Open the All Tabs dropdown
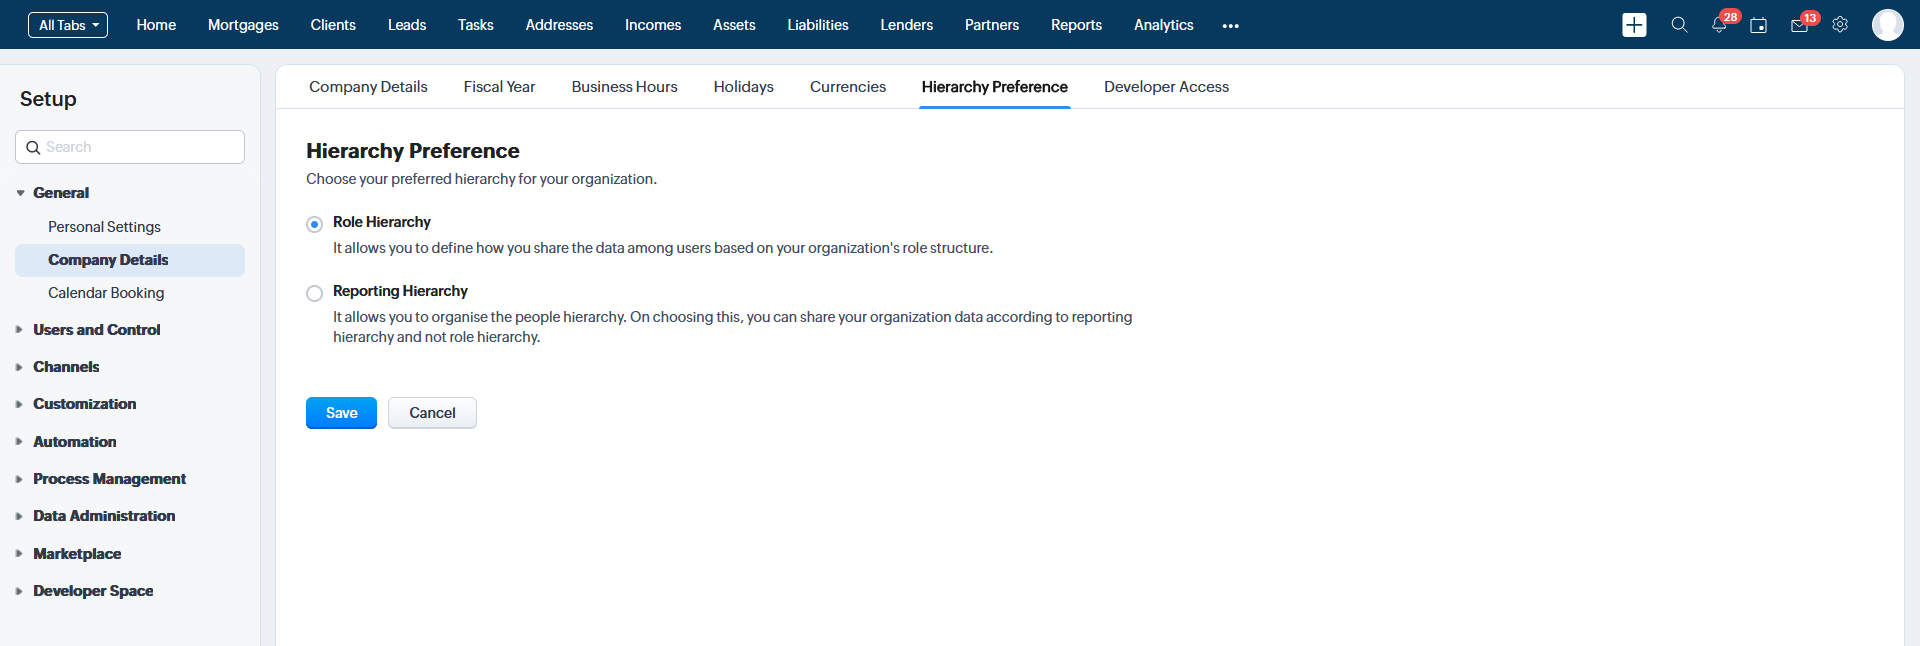This screenshot has height=646, width=1920. coord(68,25)
